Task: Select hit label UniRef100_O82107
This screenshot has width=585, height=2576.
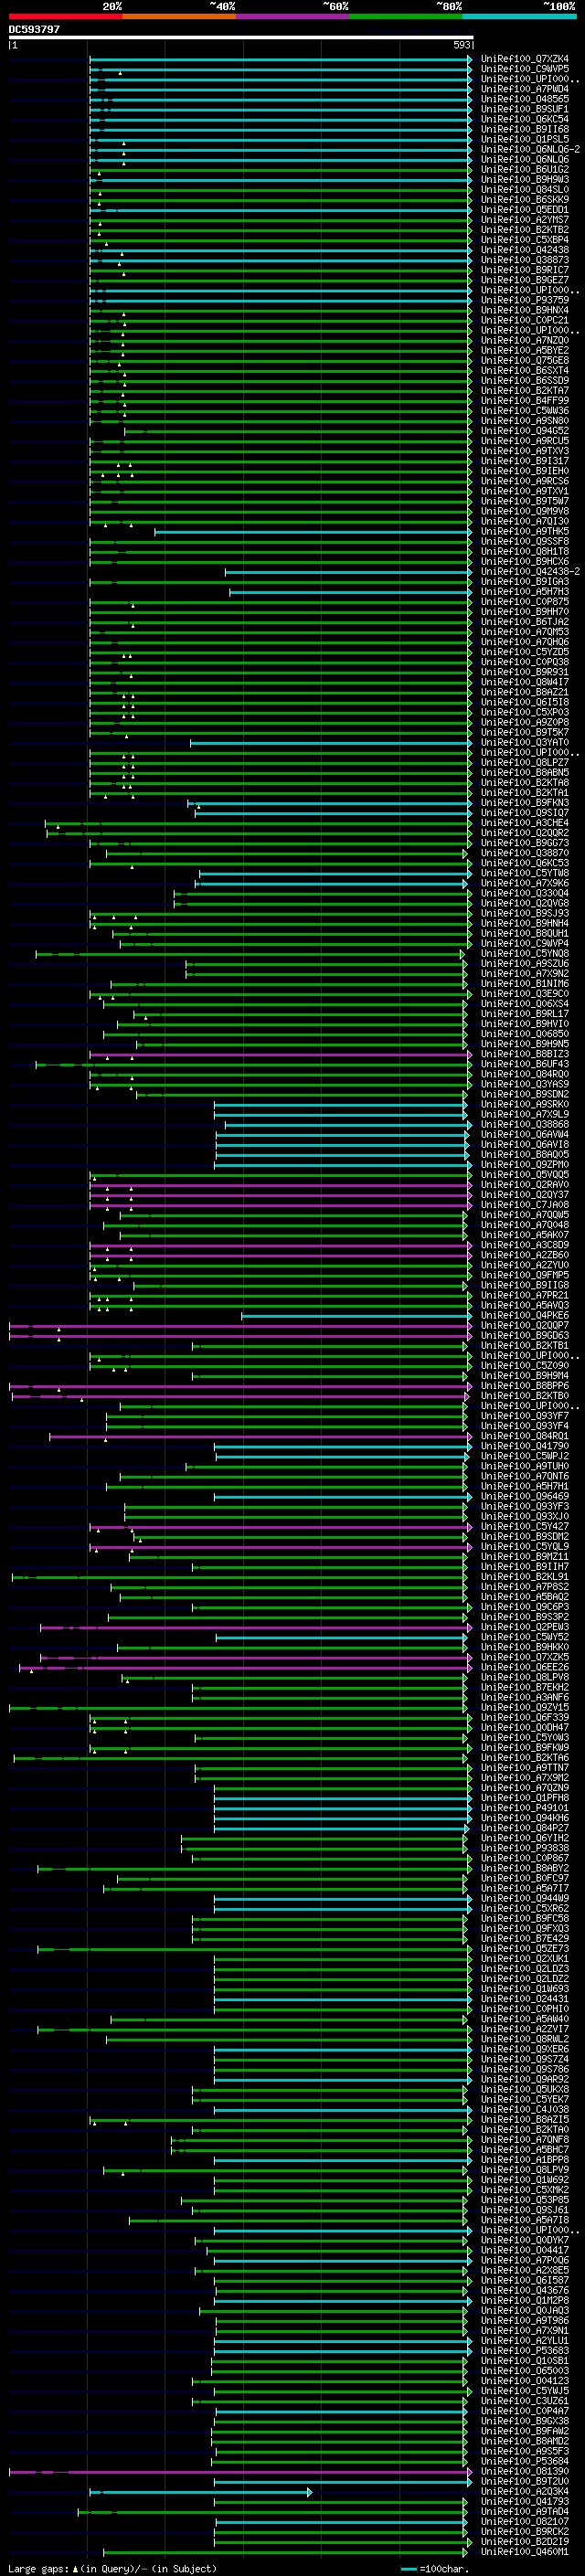Action: (x=525, y=2522)
